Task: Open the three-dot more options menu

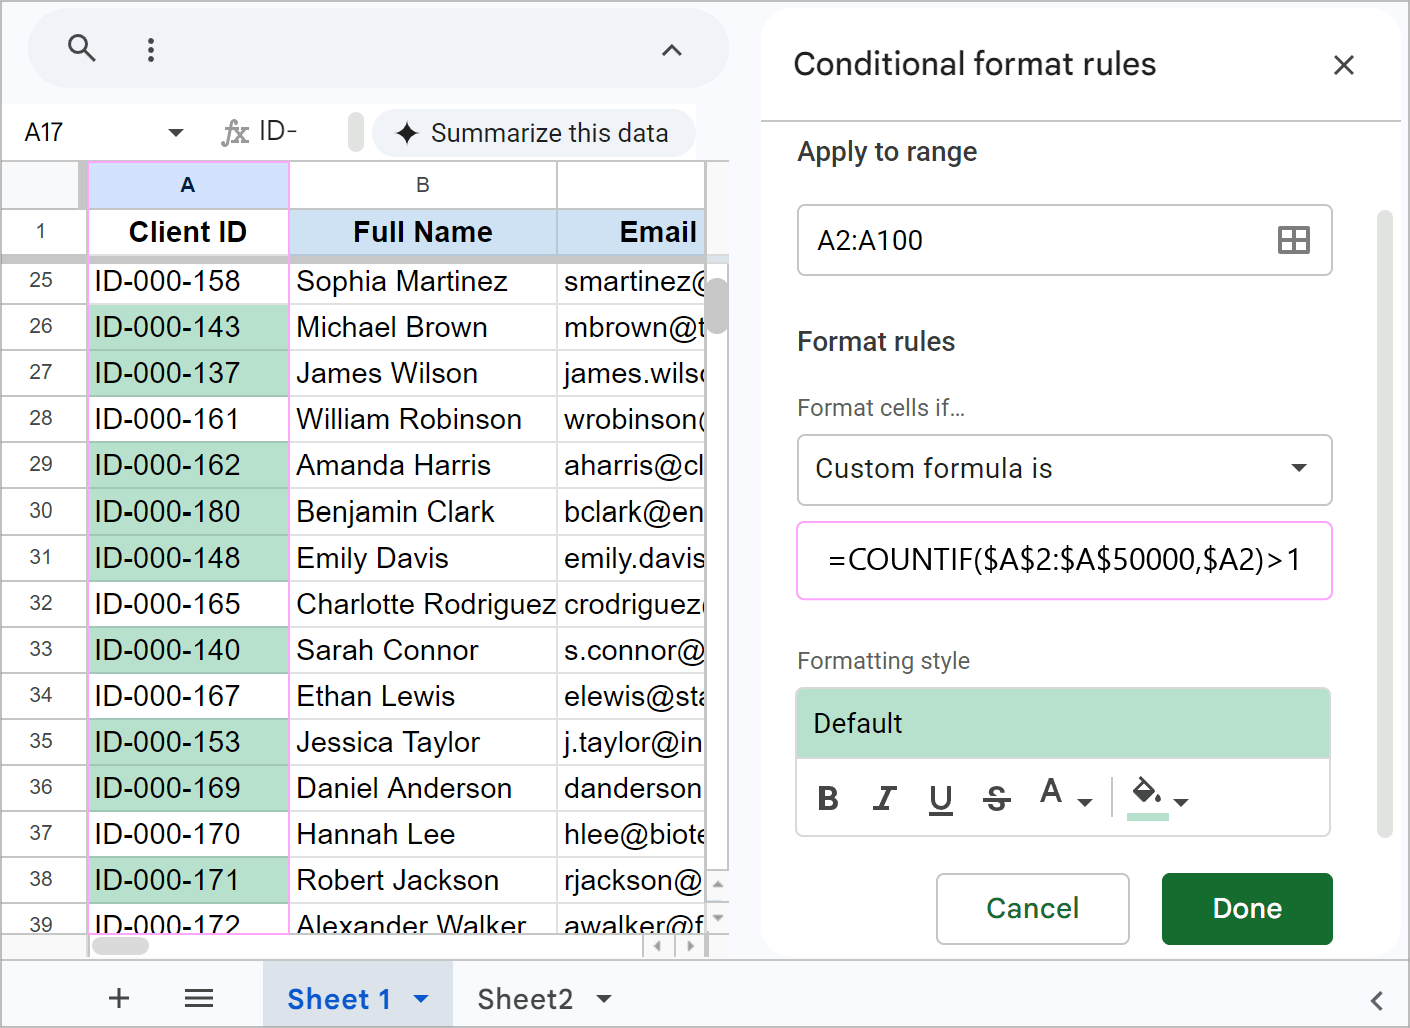Action: point(151,50)
